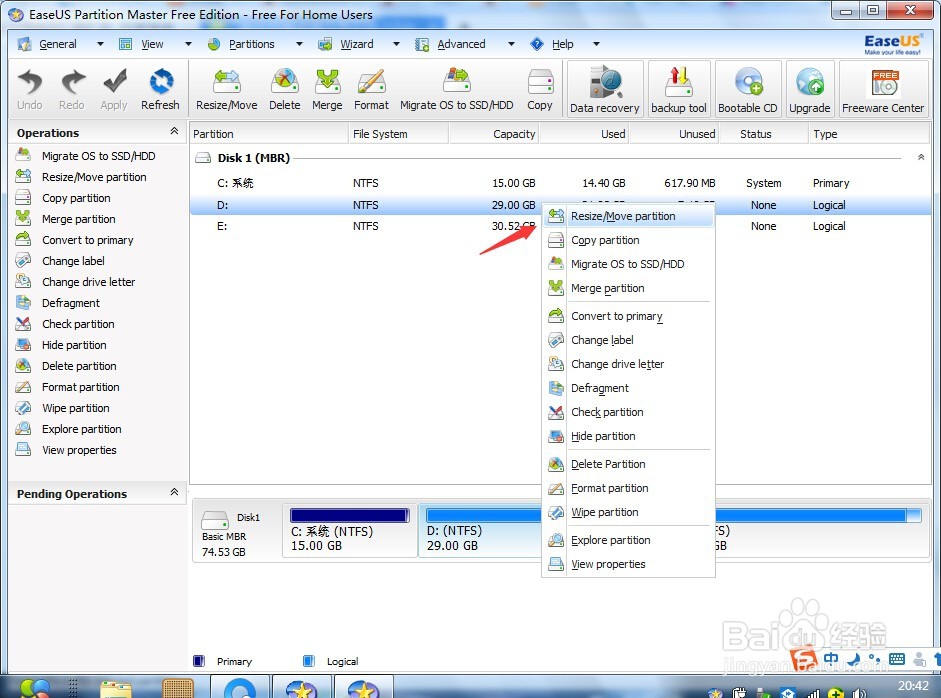Select Check partition in Operations sidebar
The image size is (941, 698).
click(x=78, y=323)
